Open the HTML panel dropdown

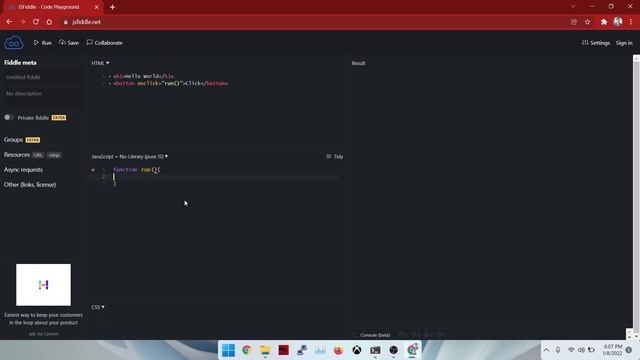pyautogui.click(x=100, y=63)
